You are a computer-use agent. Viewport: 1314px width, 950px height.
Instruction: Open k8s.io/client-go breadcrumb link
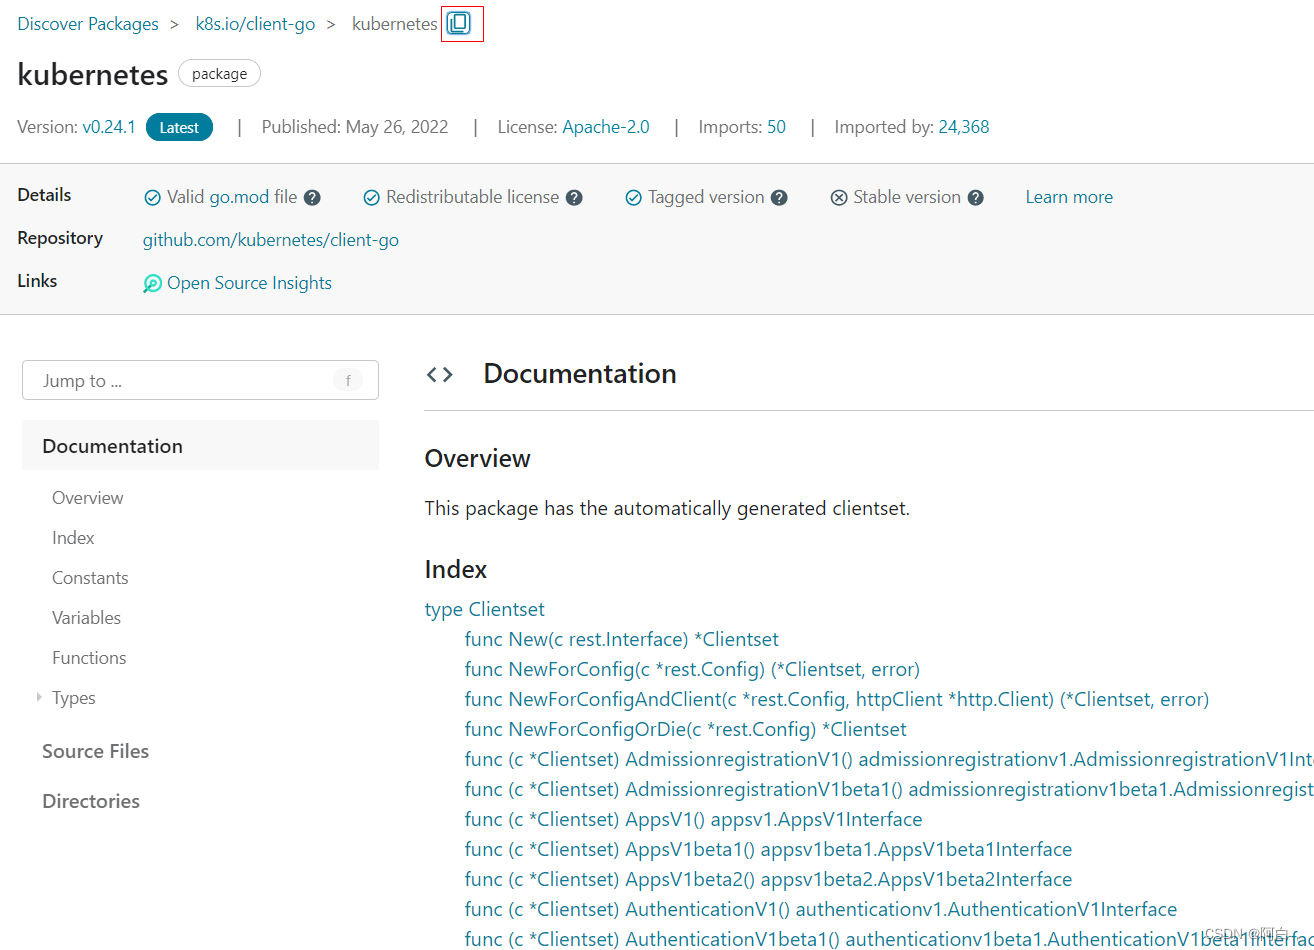click(255, 24)
